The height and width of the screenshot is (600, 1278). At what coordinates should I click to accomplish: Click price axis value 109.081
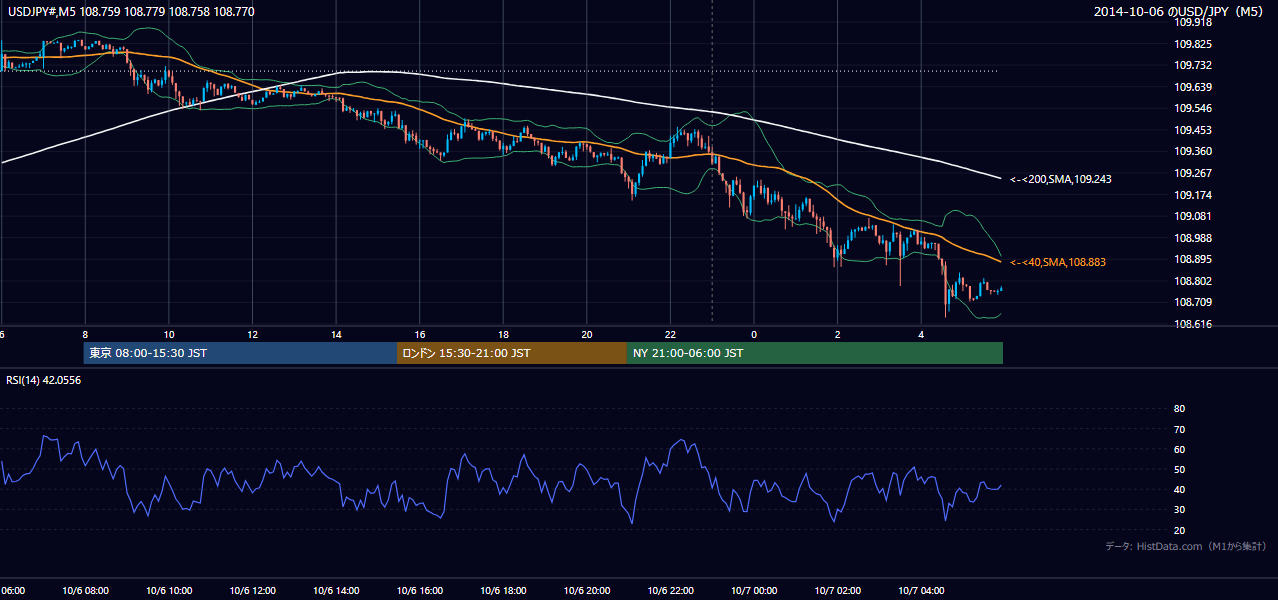pyautogui.click(x=1192, y=216)
